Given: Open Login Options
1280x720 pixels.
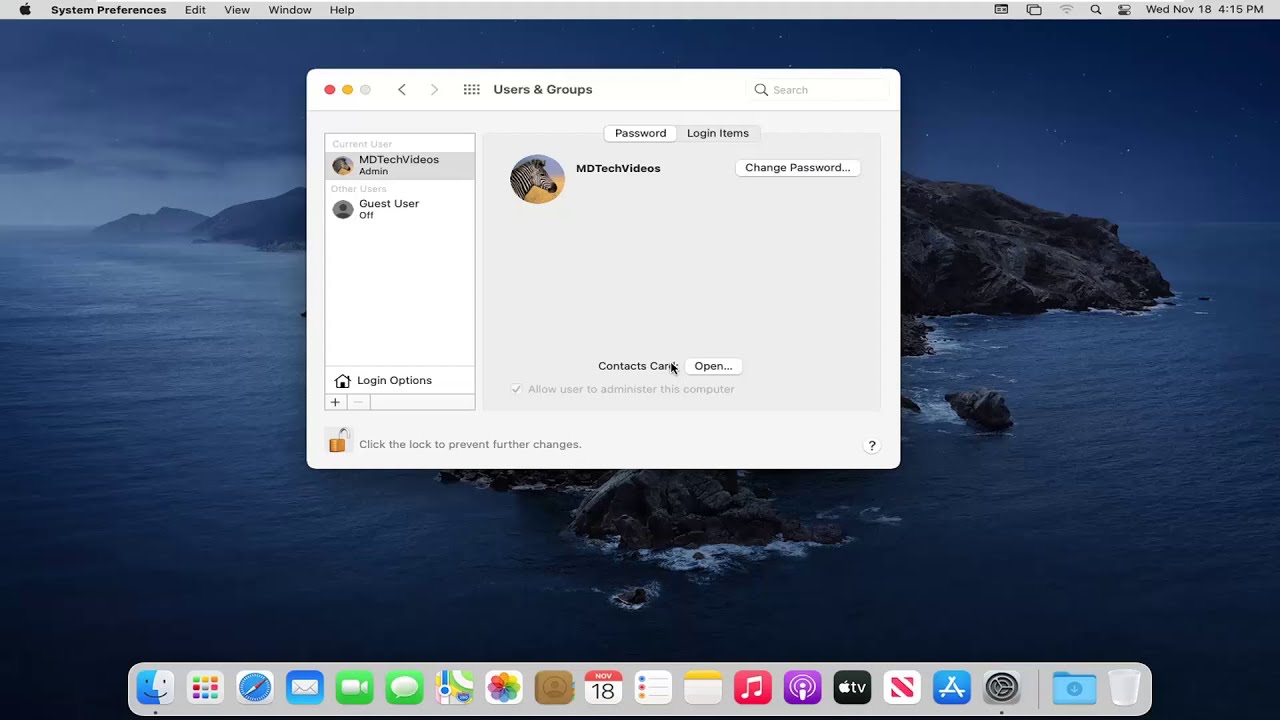Looking at the screenshot, I should pos(399,380).
